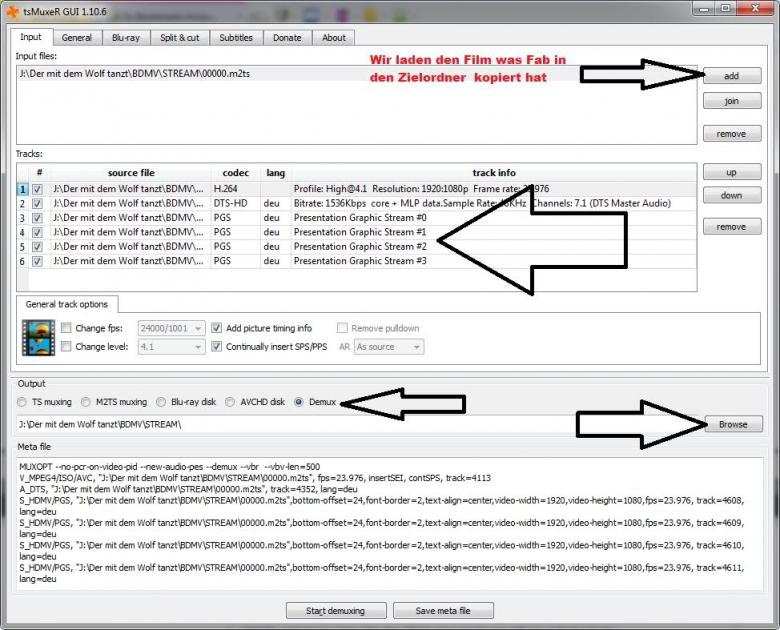Screen dimensions: 780x630
Task: Open the level 4.1 dropdown
Action: (x=171, y=347)
